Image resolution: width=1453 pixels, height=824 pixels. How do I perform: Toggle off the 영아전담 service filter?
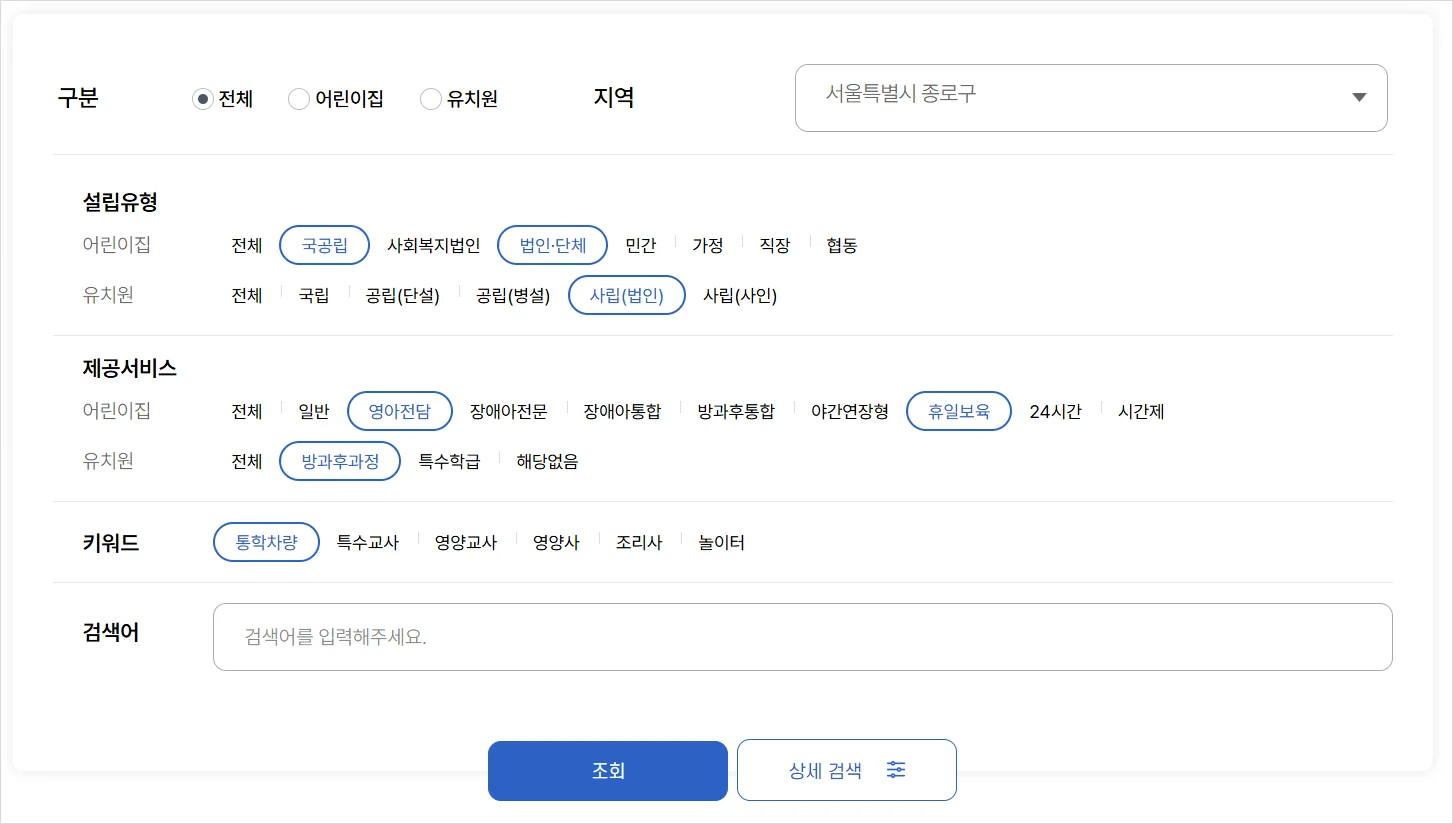(x=400, y=411)
